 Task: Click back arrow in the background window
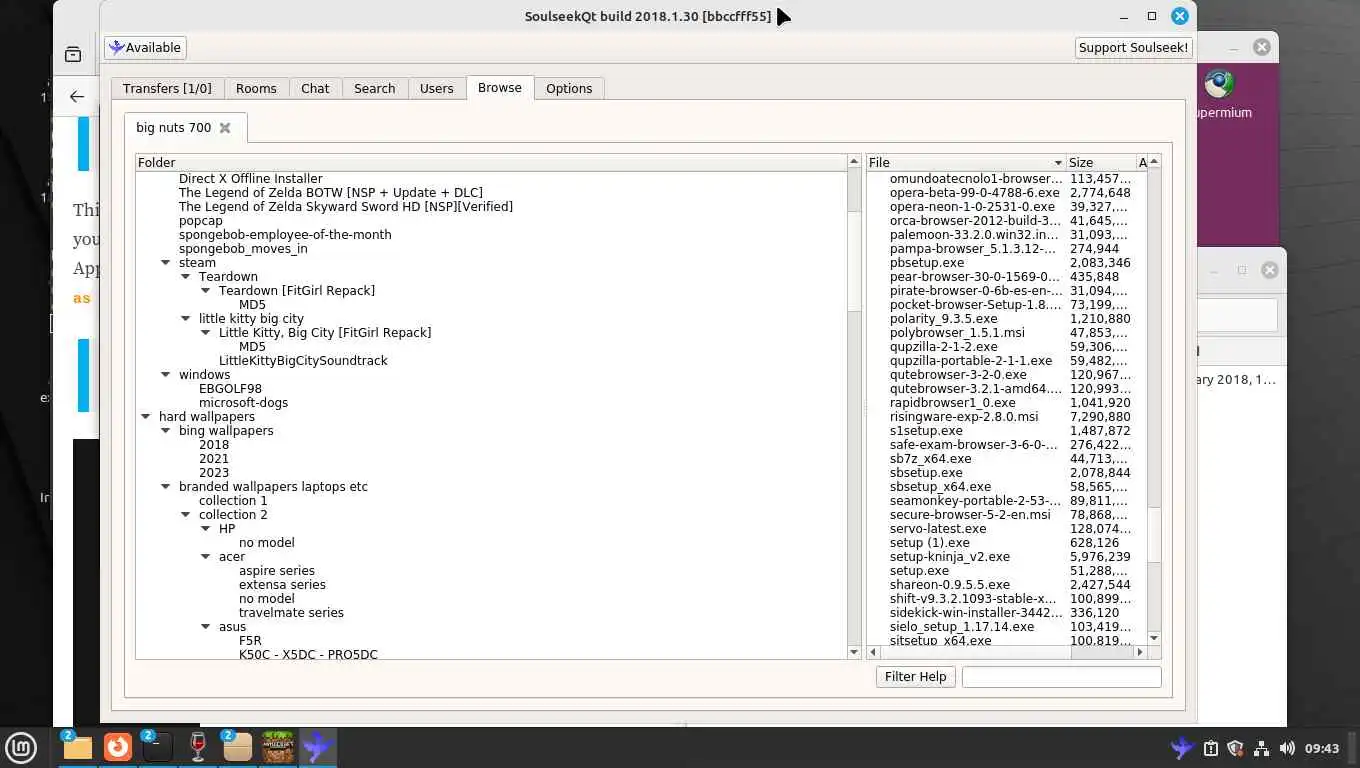pyautogui.click(x=77, y=97)
